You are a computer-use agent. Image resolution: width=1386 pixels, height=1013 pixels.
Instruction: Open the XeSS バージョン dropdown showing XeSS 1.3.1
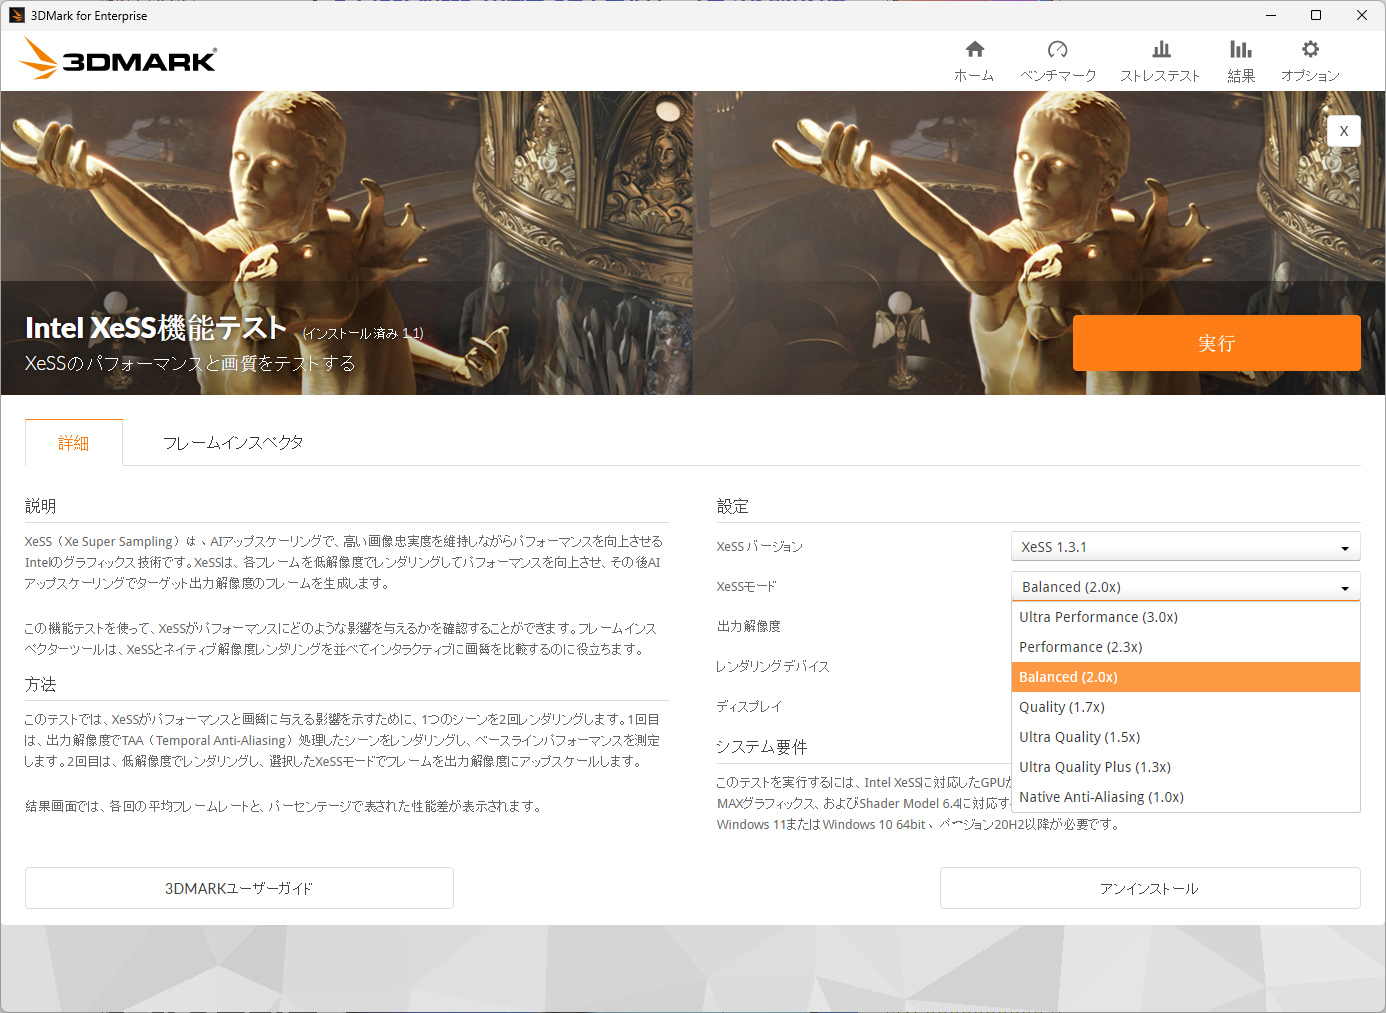[1186, 547]
